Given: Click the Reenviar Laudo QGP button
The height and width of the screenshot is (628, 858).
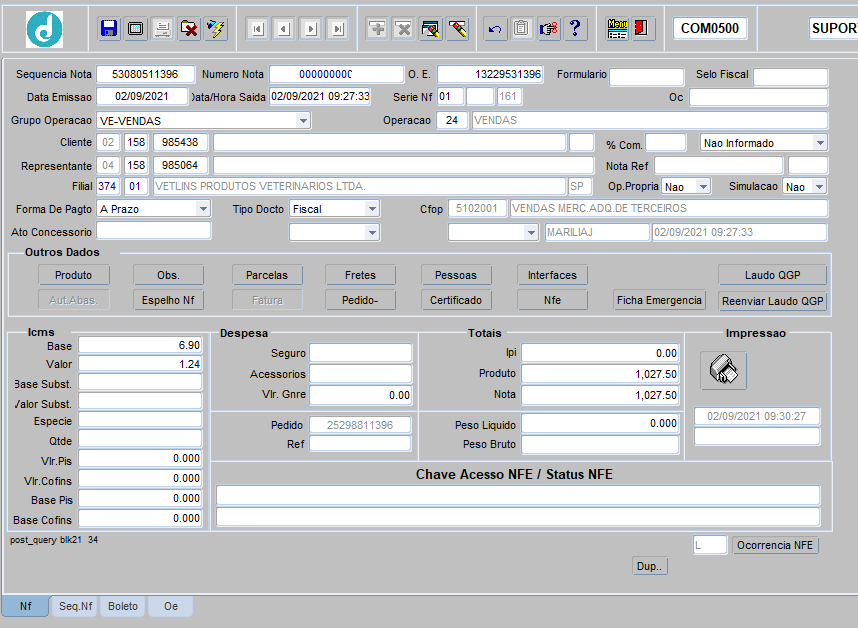Looking at the screenshot, I should 772,301.
